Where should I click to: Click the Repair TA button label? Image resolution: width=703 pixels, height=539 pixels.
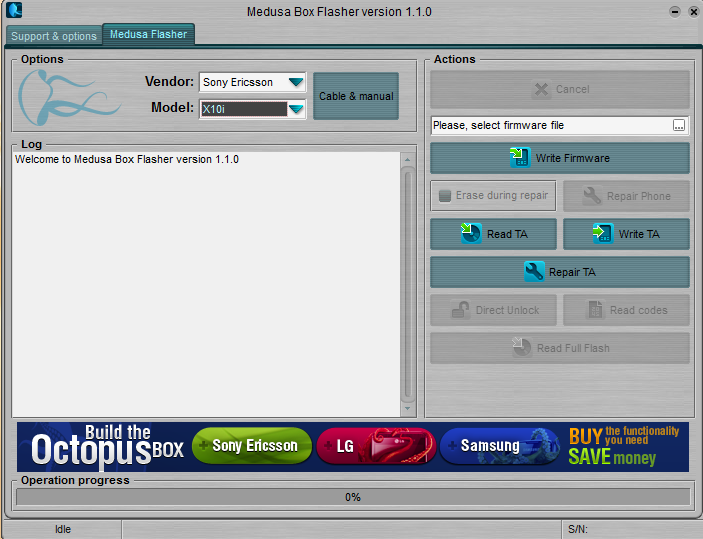572,272
